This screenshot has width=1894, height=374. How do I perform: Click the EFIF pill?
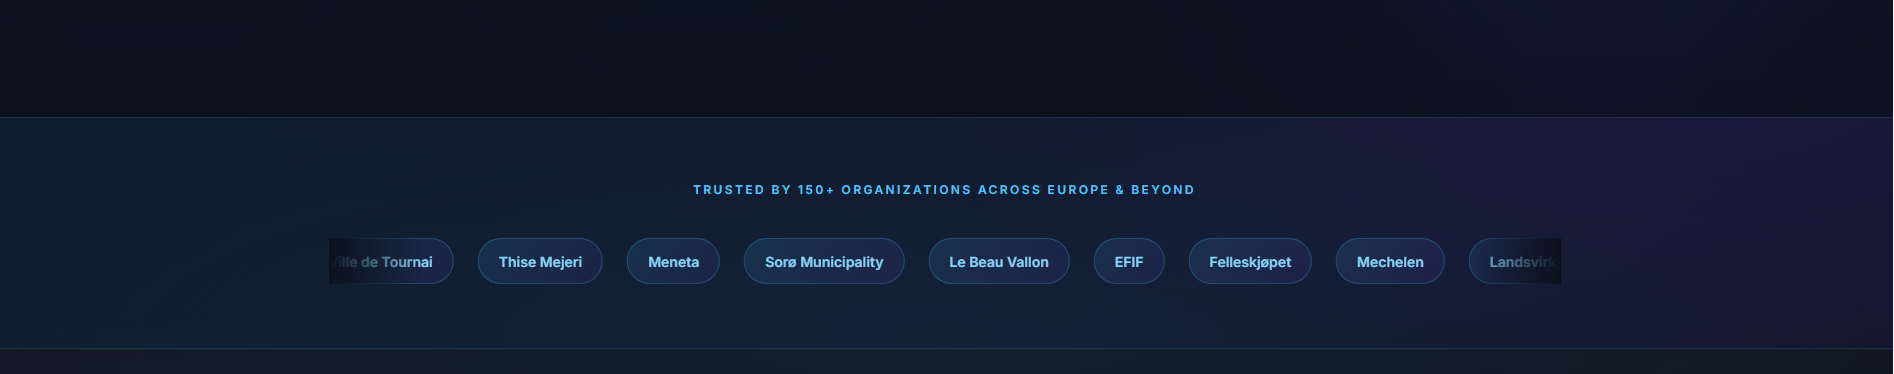(1129, 261)
